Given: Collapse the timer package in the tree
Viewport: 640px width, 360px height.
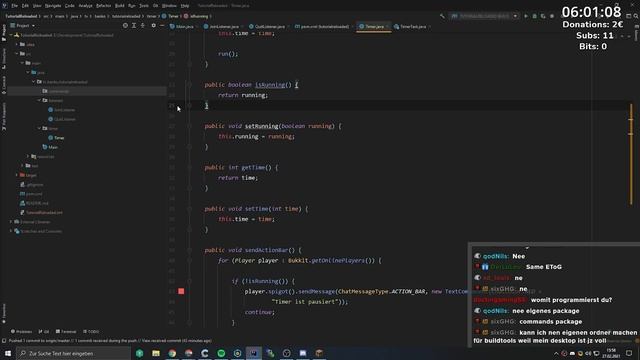Looking at the screenshot, I should click(x=40, y=129).
